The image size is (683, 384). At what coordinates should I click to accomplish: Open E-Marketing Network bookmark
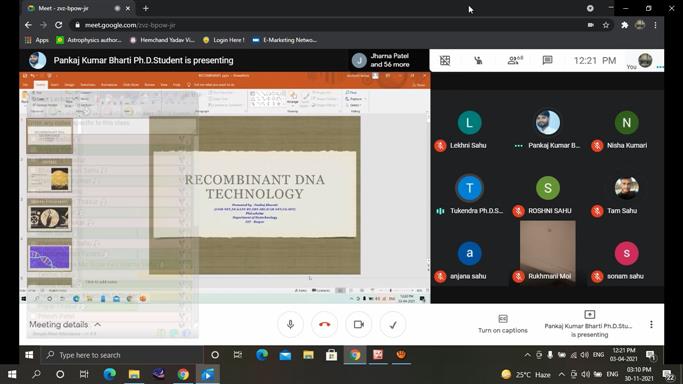pos(284,40)
